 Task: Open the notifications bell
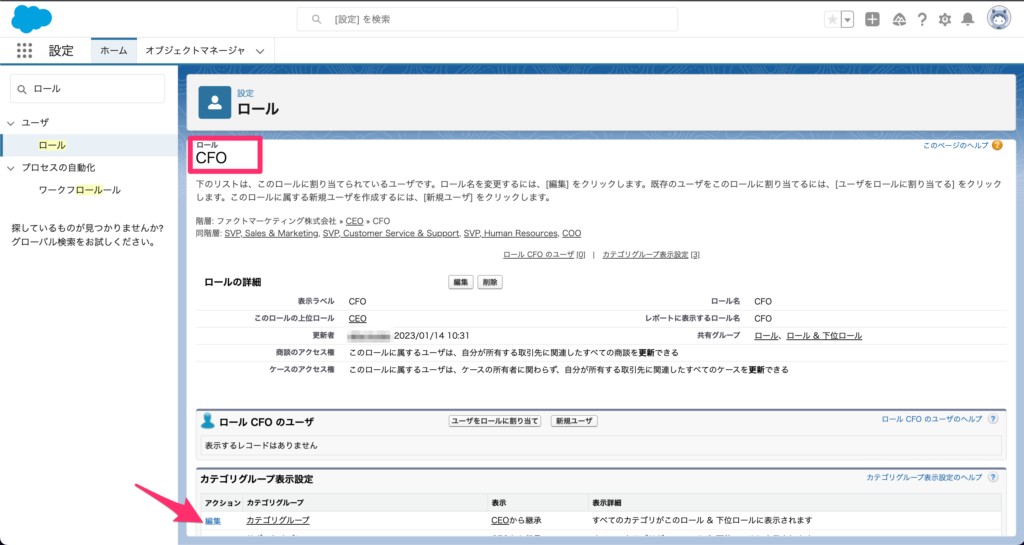pyautogui.click(x=968, y=20)
